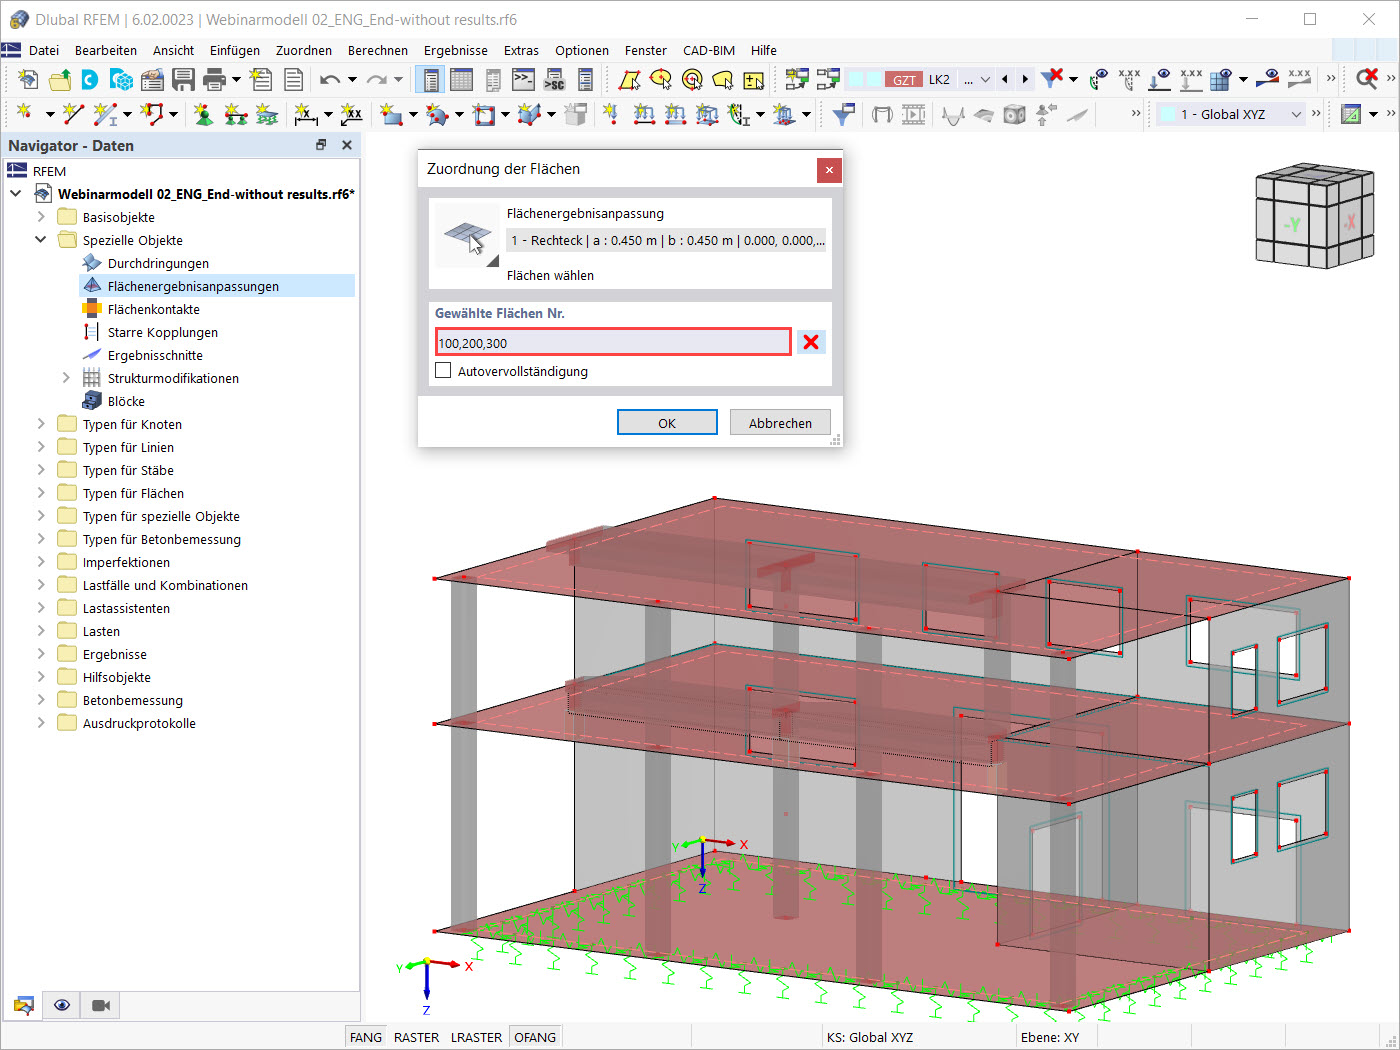Open the Berechnen menu
The width and height of the screenshot is (1400, 1050).
coord(378,50)
